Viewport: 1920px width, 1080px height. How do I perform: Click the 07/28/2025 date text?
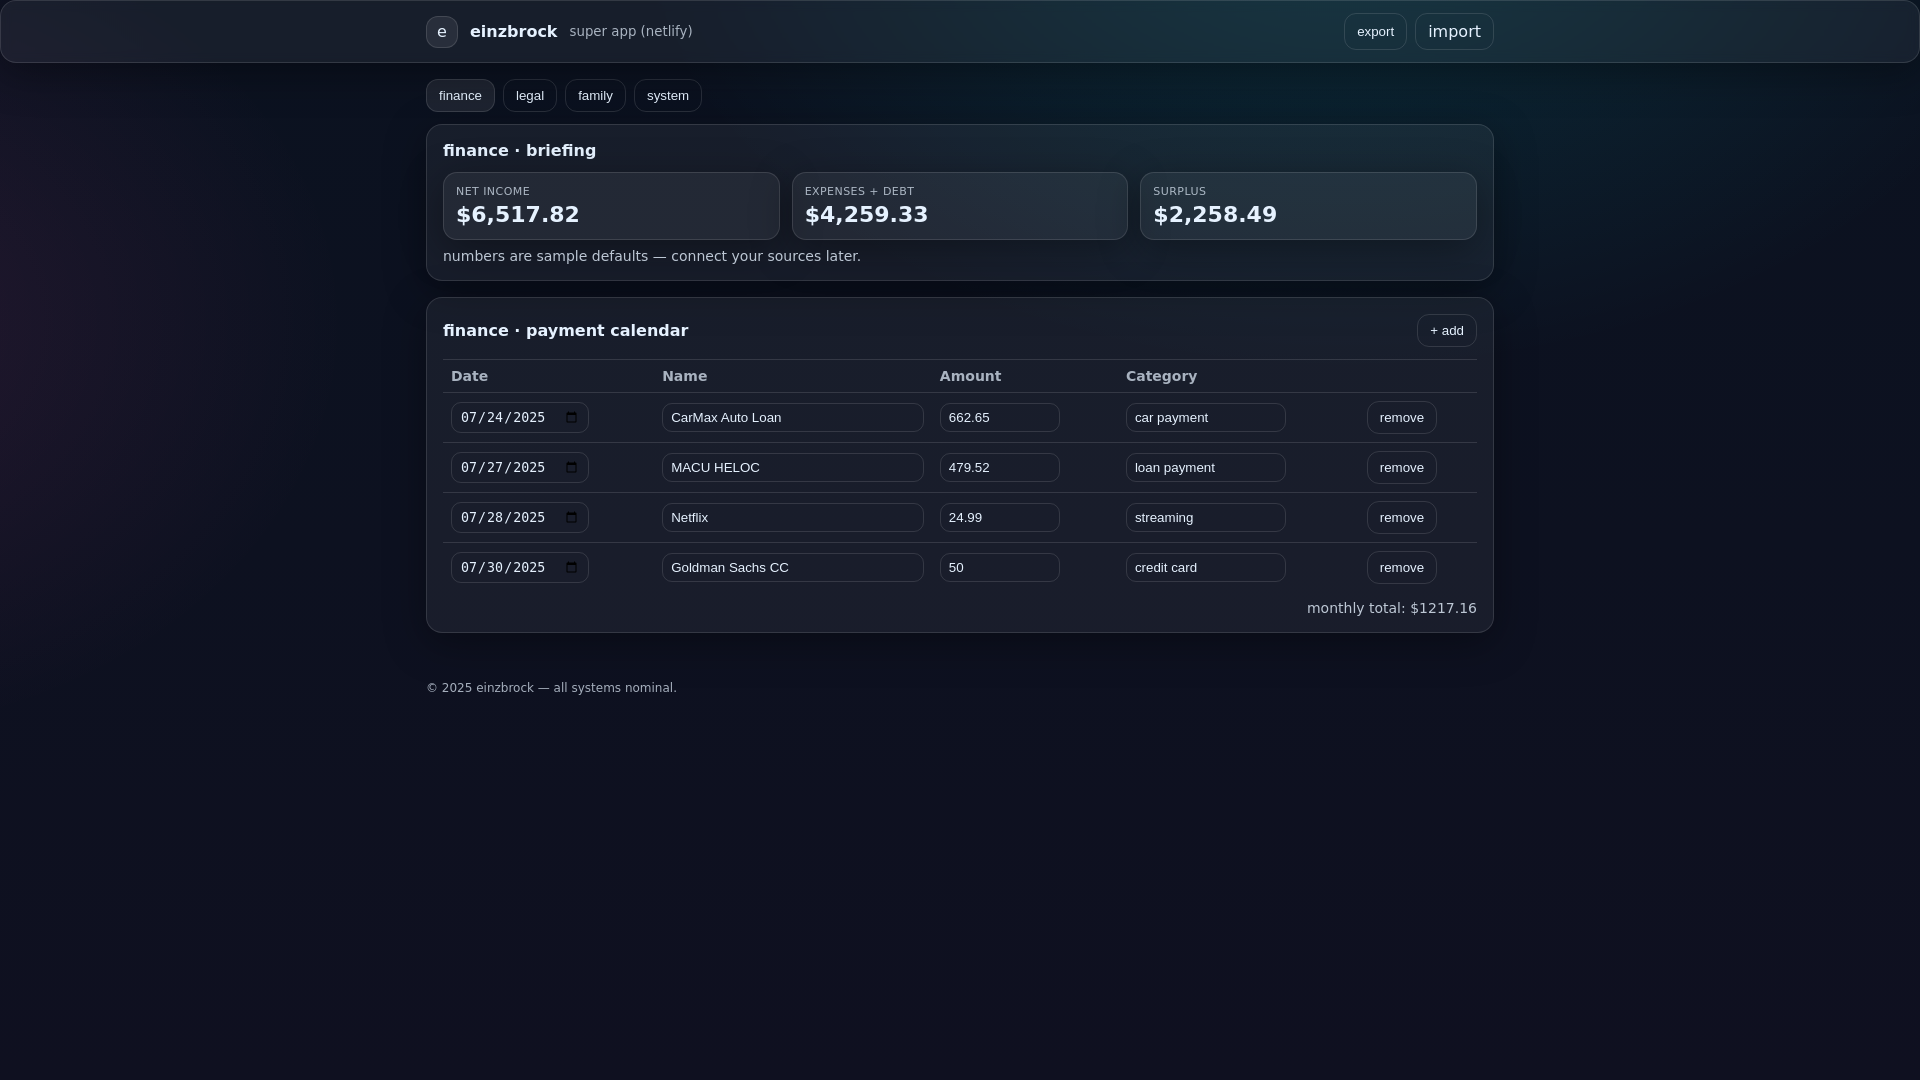[503, 518]
